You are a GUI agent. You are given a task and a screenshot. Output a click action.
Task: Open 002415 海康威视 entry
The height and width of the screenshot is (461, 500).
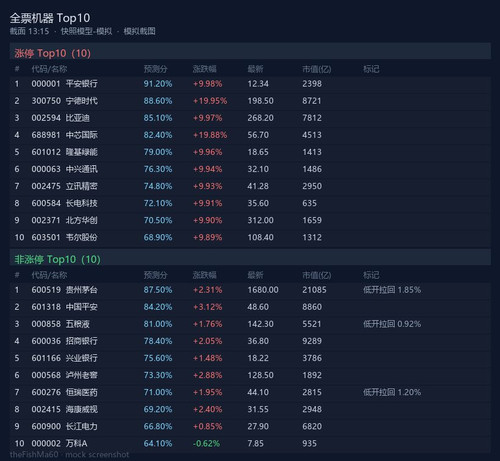250,409
